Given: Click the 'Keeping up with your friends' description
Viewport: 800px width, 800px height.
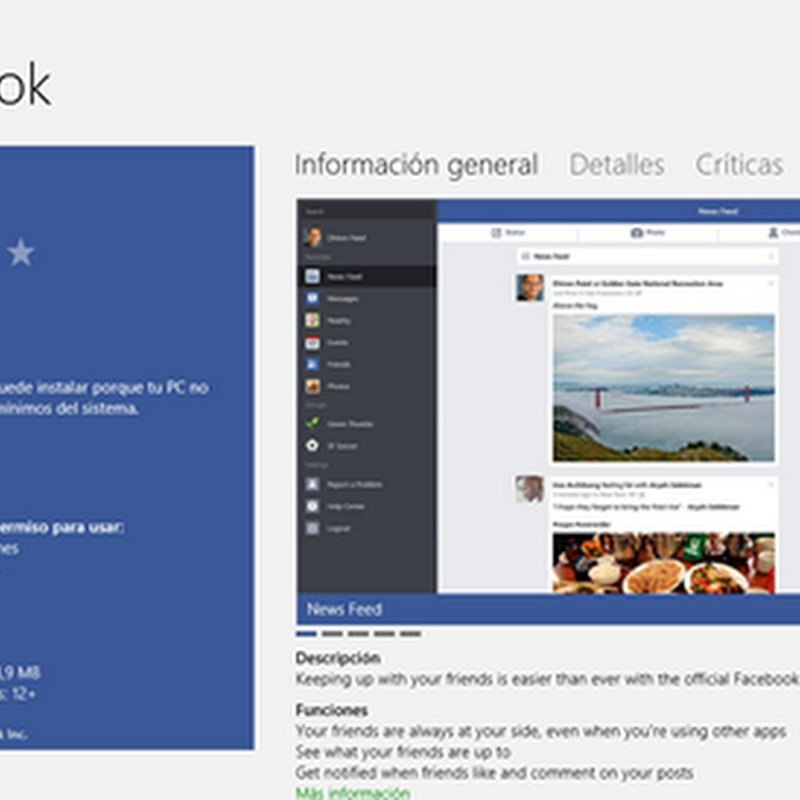Looking at the screenshot, I should point(547,680).
